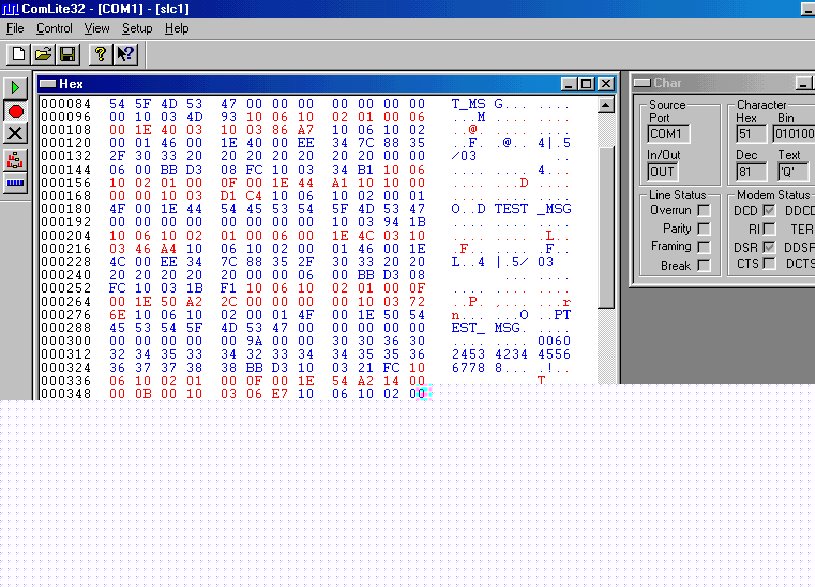This screenshot has width=815, height=587.
Task: Clear the buffer with the X icon
Action: (x=15, y=134)
